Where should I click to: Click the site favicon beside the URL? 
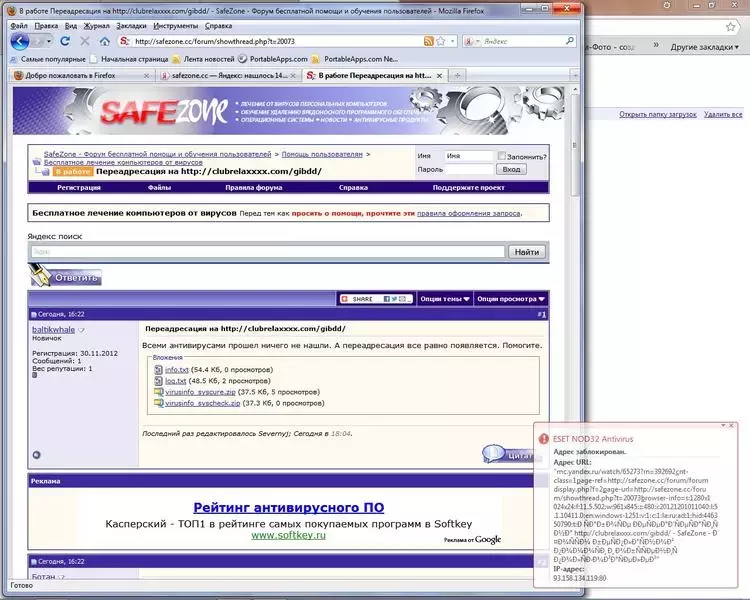pyautogui.click(x=124, y=42)
